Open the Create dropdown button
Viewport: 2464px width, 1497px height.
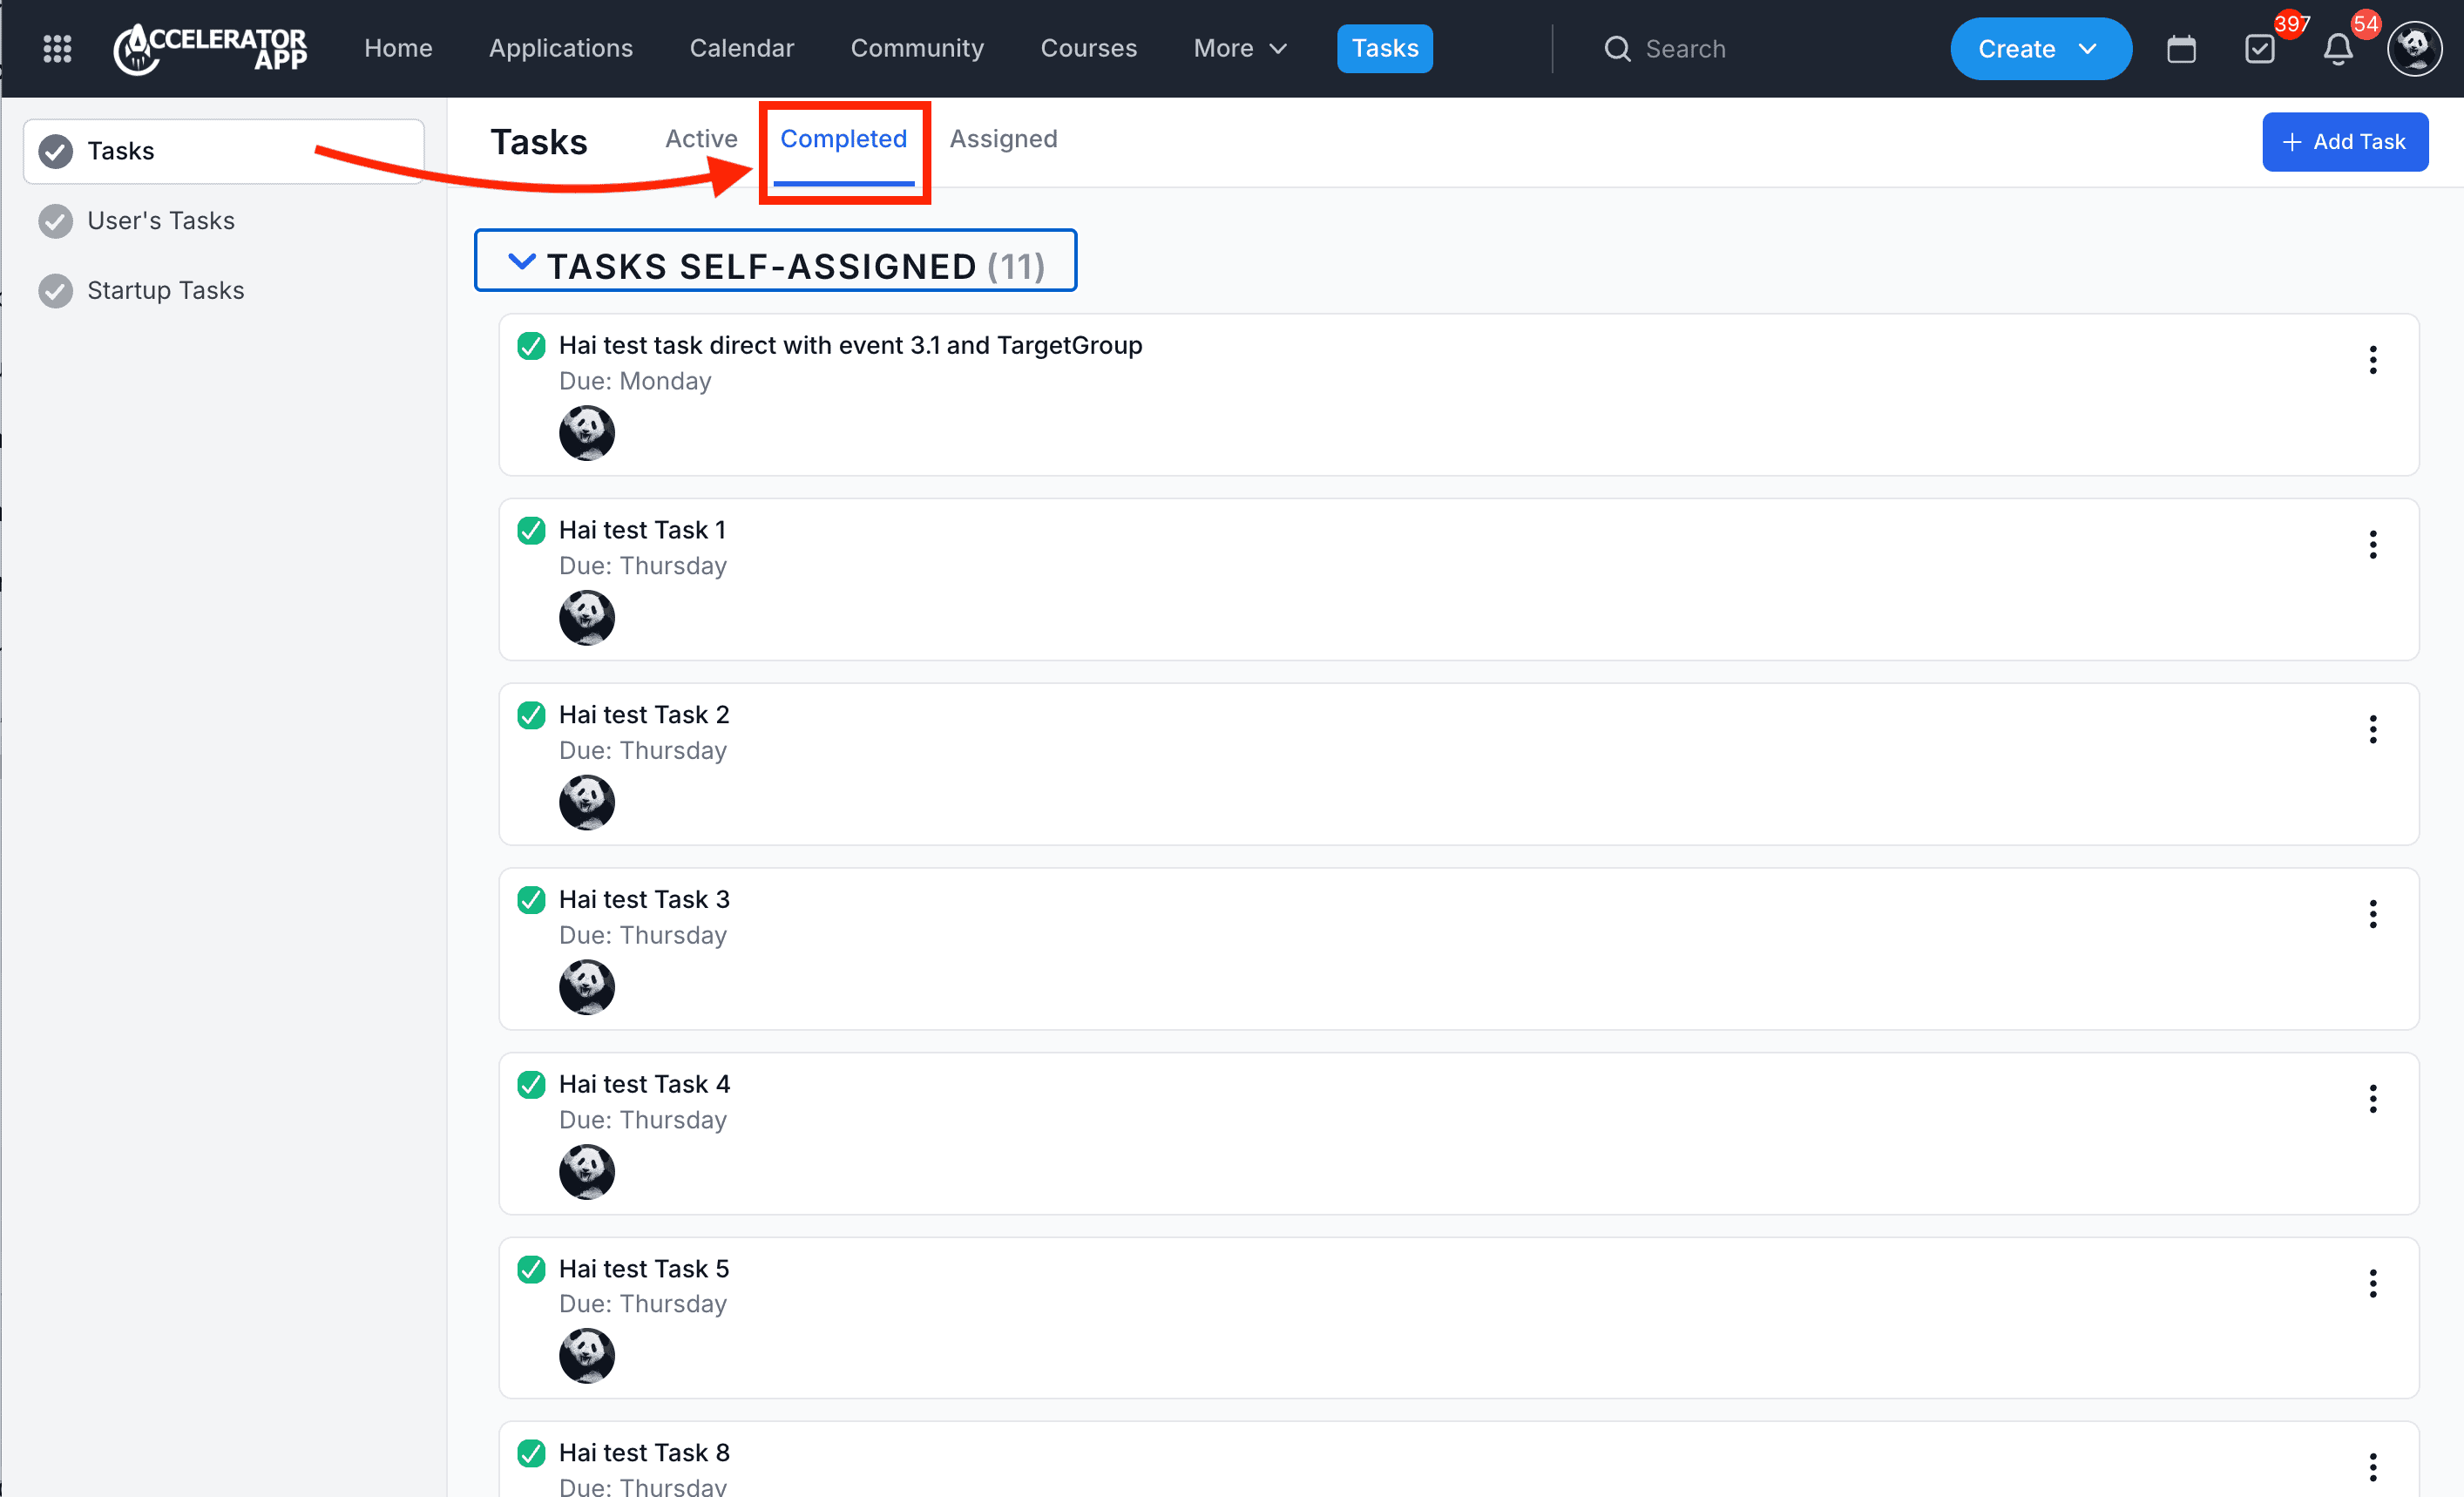point(2040,48)
